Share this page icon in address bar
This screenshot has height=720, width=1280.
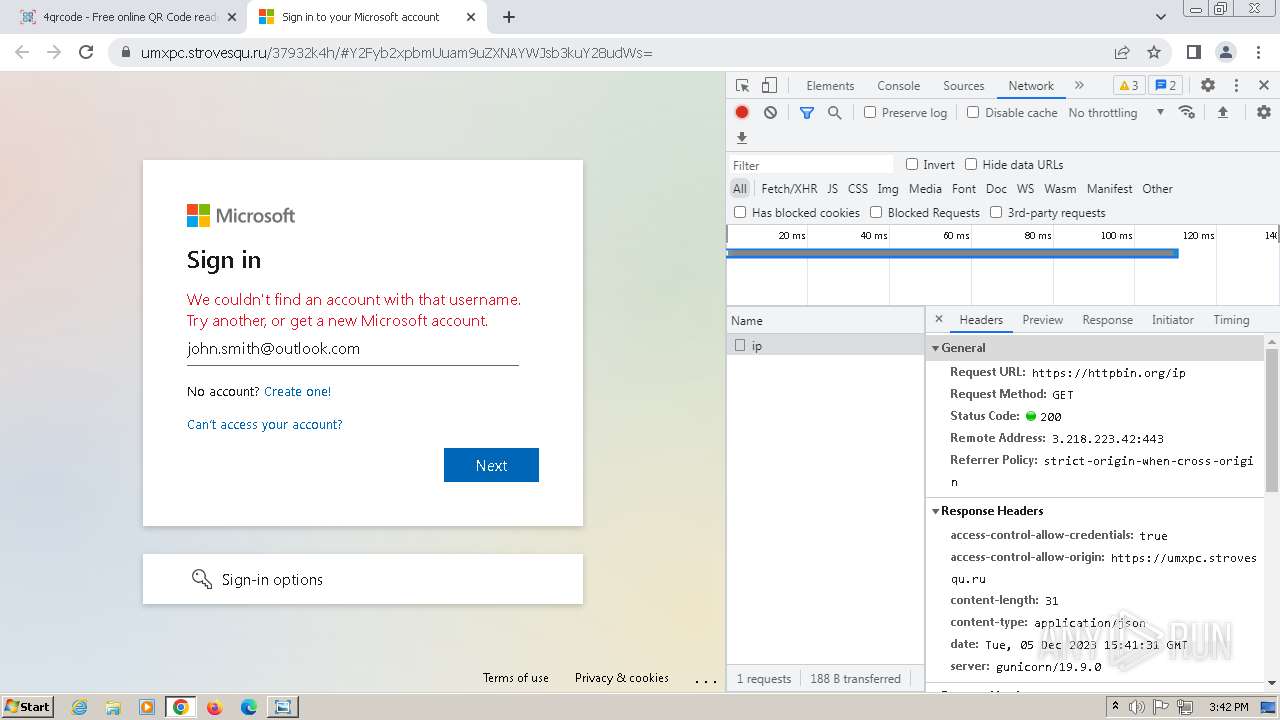(1122, 52)
